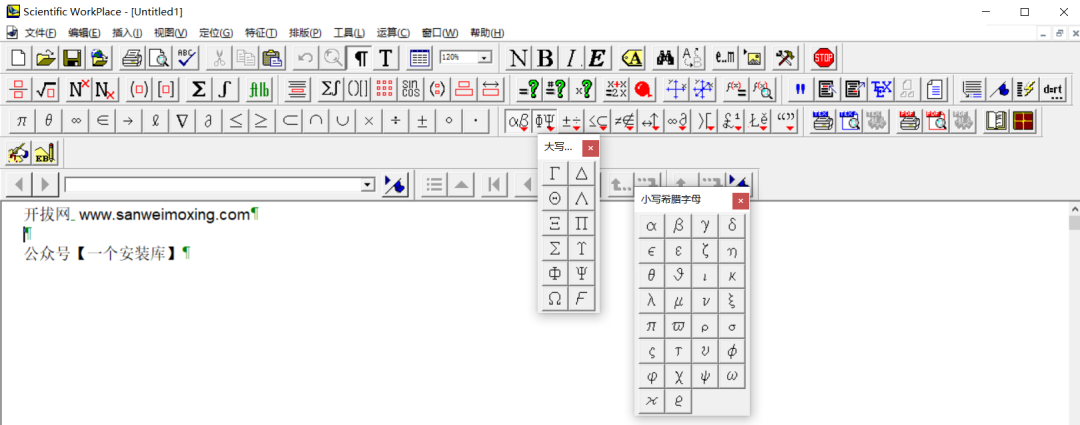The image size is (1080, 425).
Task: Open the lowercase Greek αβ symbol panel dropdown
Action: (518, 121)
